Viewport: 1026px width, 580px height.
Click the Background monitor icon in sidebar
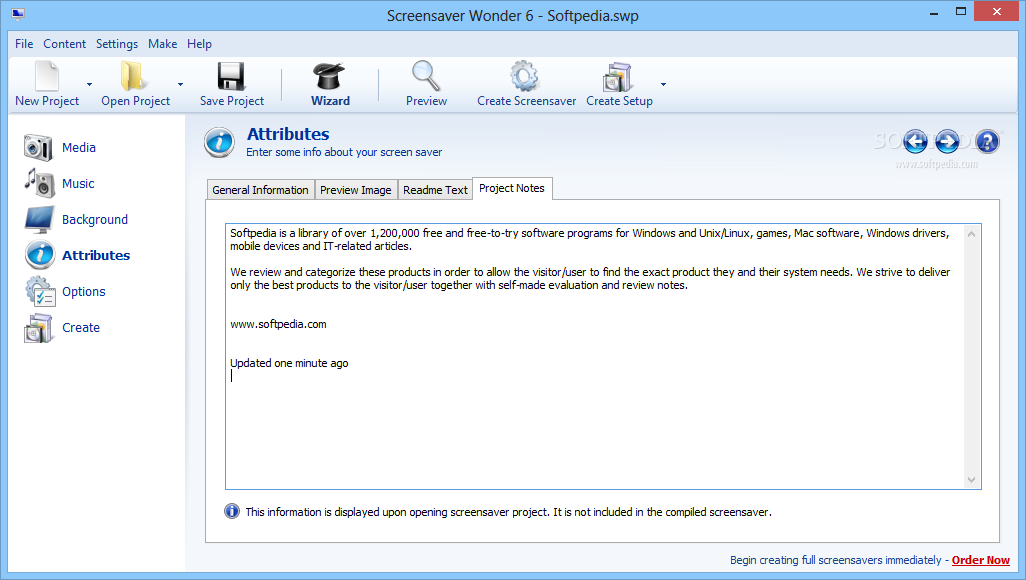click(39, 219)
